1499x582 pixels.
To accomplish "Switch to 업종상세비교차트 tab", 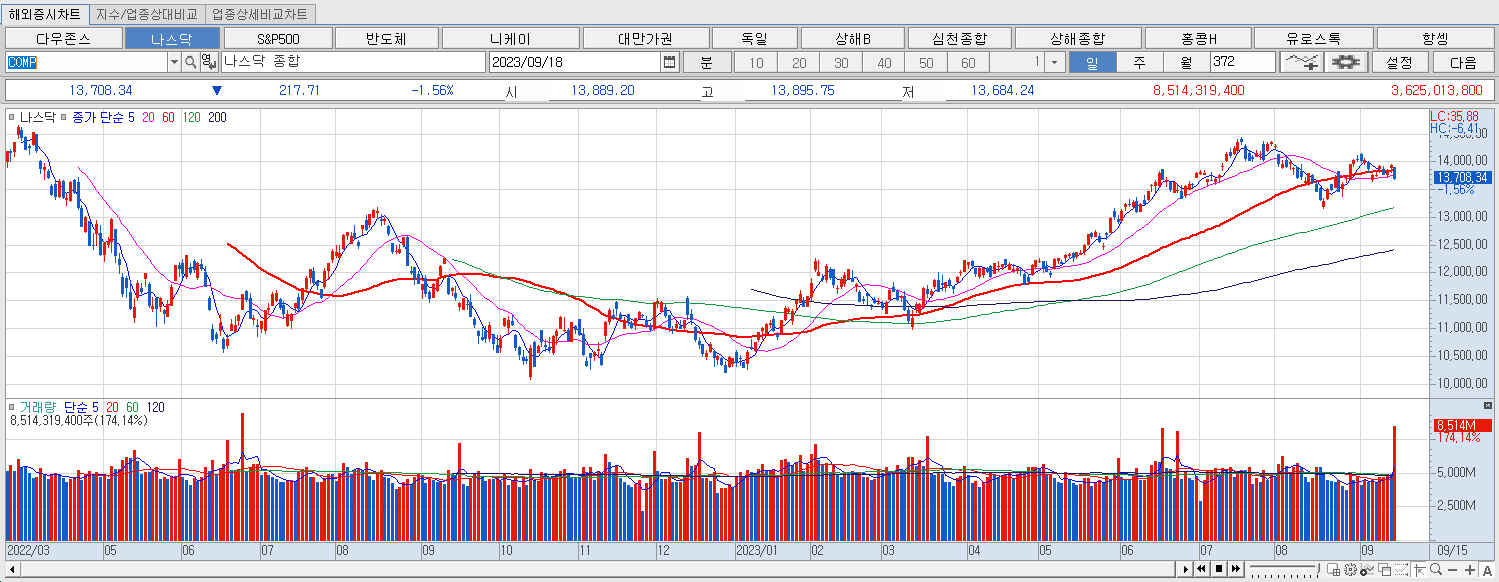I will click(x=261, y=14).
